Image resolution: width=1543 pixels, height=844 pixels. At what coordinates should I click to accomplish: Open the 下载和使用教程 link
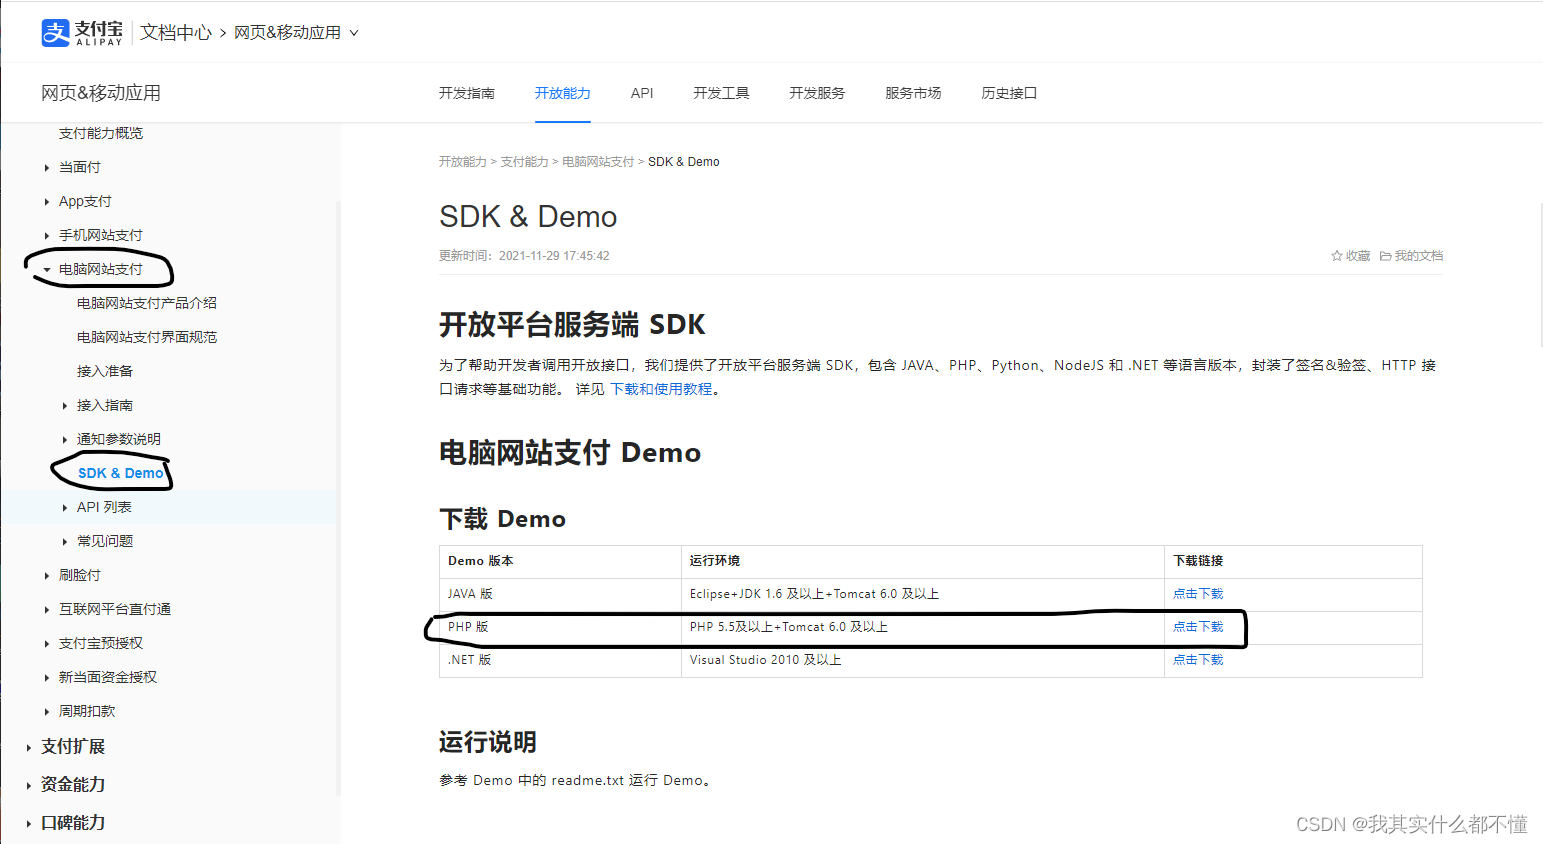pos(661,389)
